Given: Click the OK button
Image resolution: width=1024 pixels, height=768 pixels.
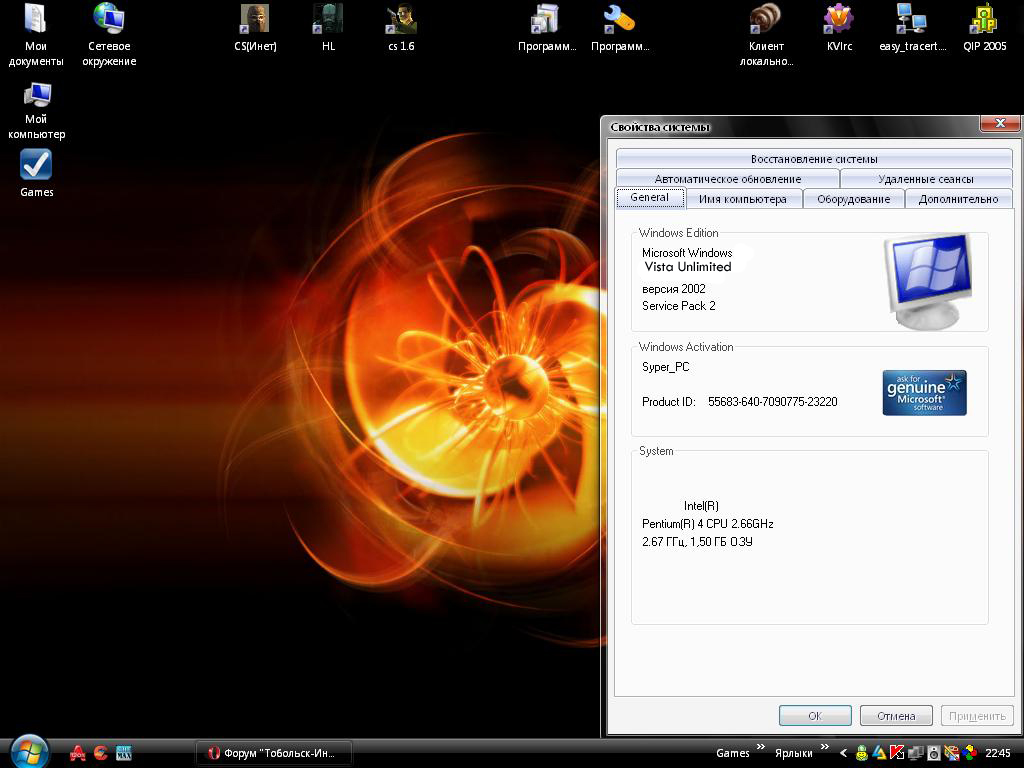Looking at the screenshot, I should click(x=815, y=716).
